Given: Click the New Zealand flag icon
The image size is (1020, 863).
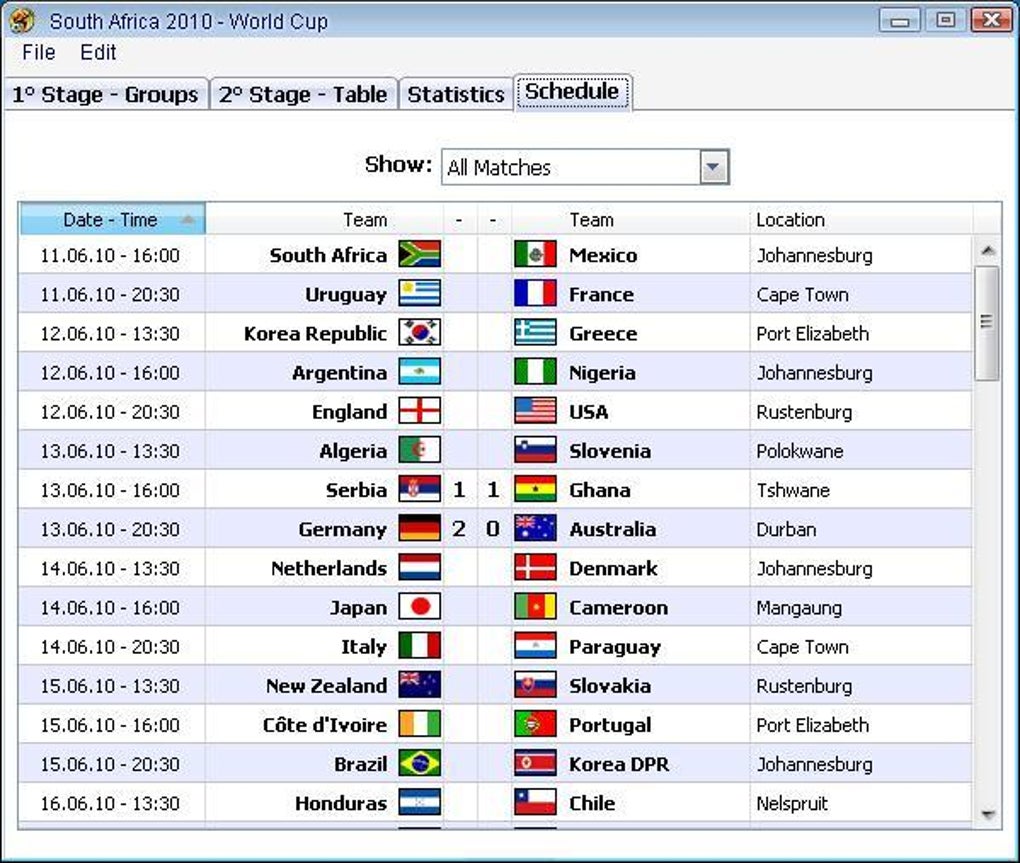Looking at the screenshot, I should [419, 685].
